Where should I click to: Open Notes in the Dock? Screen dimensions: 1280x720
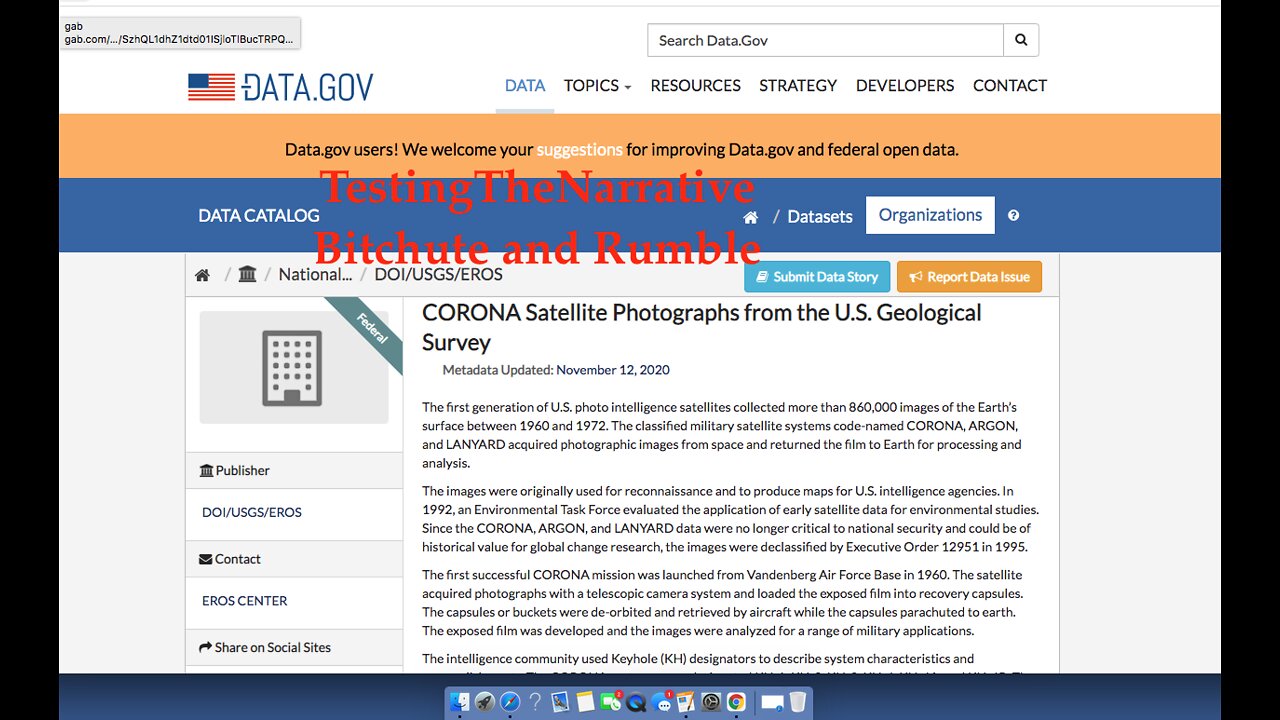click(586, 702)
